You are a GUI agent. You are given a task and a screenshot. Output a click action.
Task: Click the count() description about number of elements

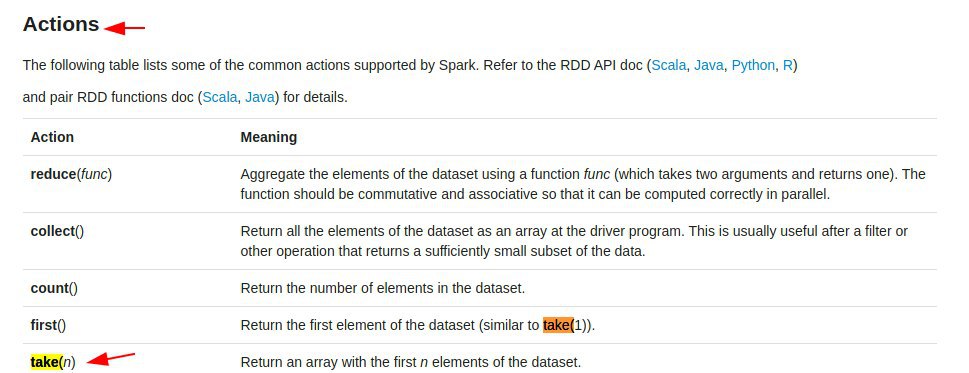[383, 288]
